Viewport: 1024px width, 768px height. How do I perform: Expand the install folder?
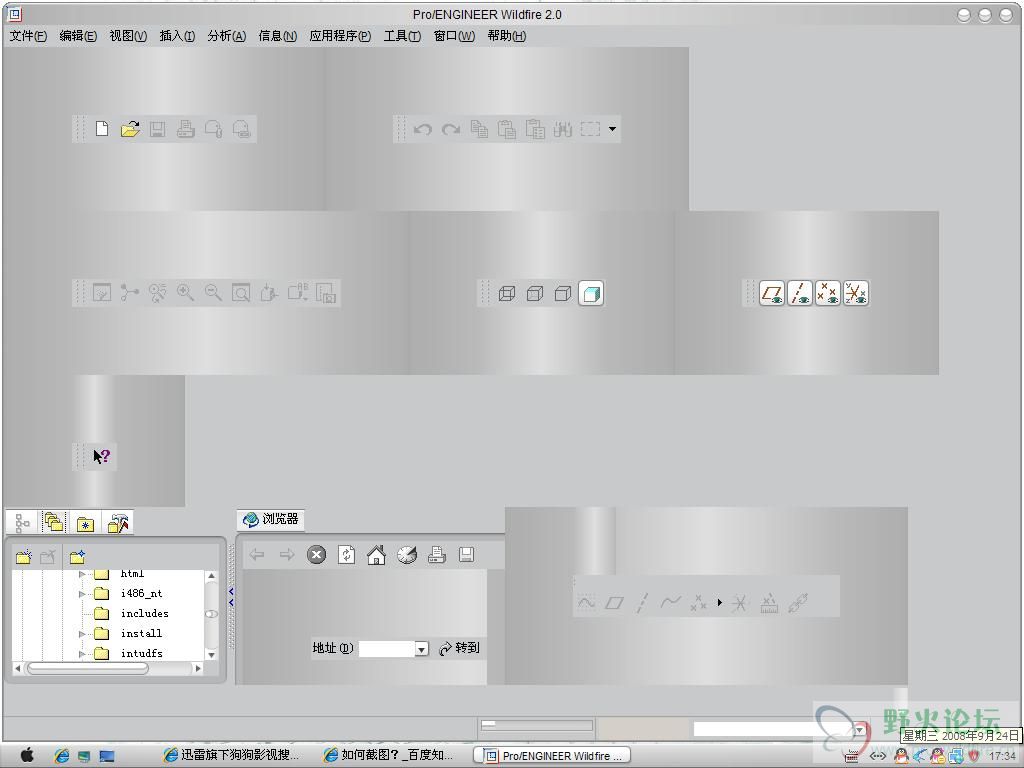(82, 633)
